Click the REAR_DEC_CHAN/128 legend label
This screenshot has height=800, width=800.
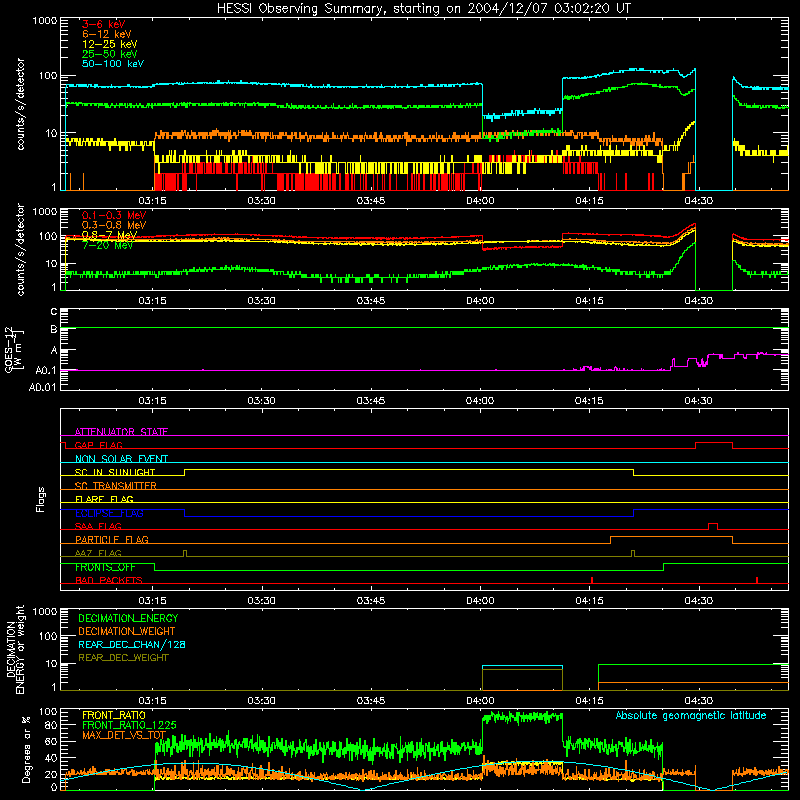pos(132,644)
